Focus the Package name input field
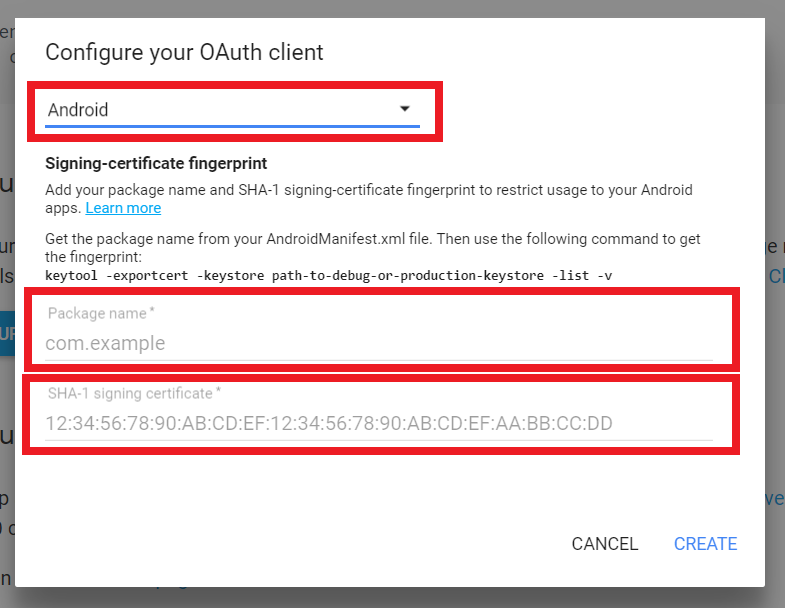This screenshot has width=785, height=608. click(378, 343)
